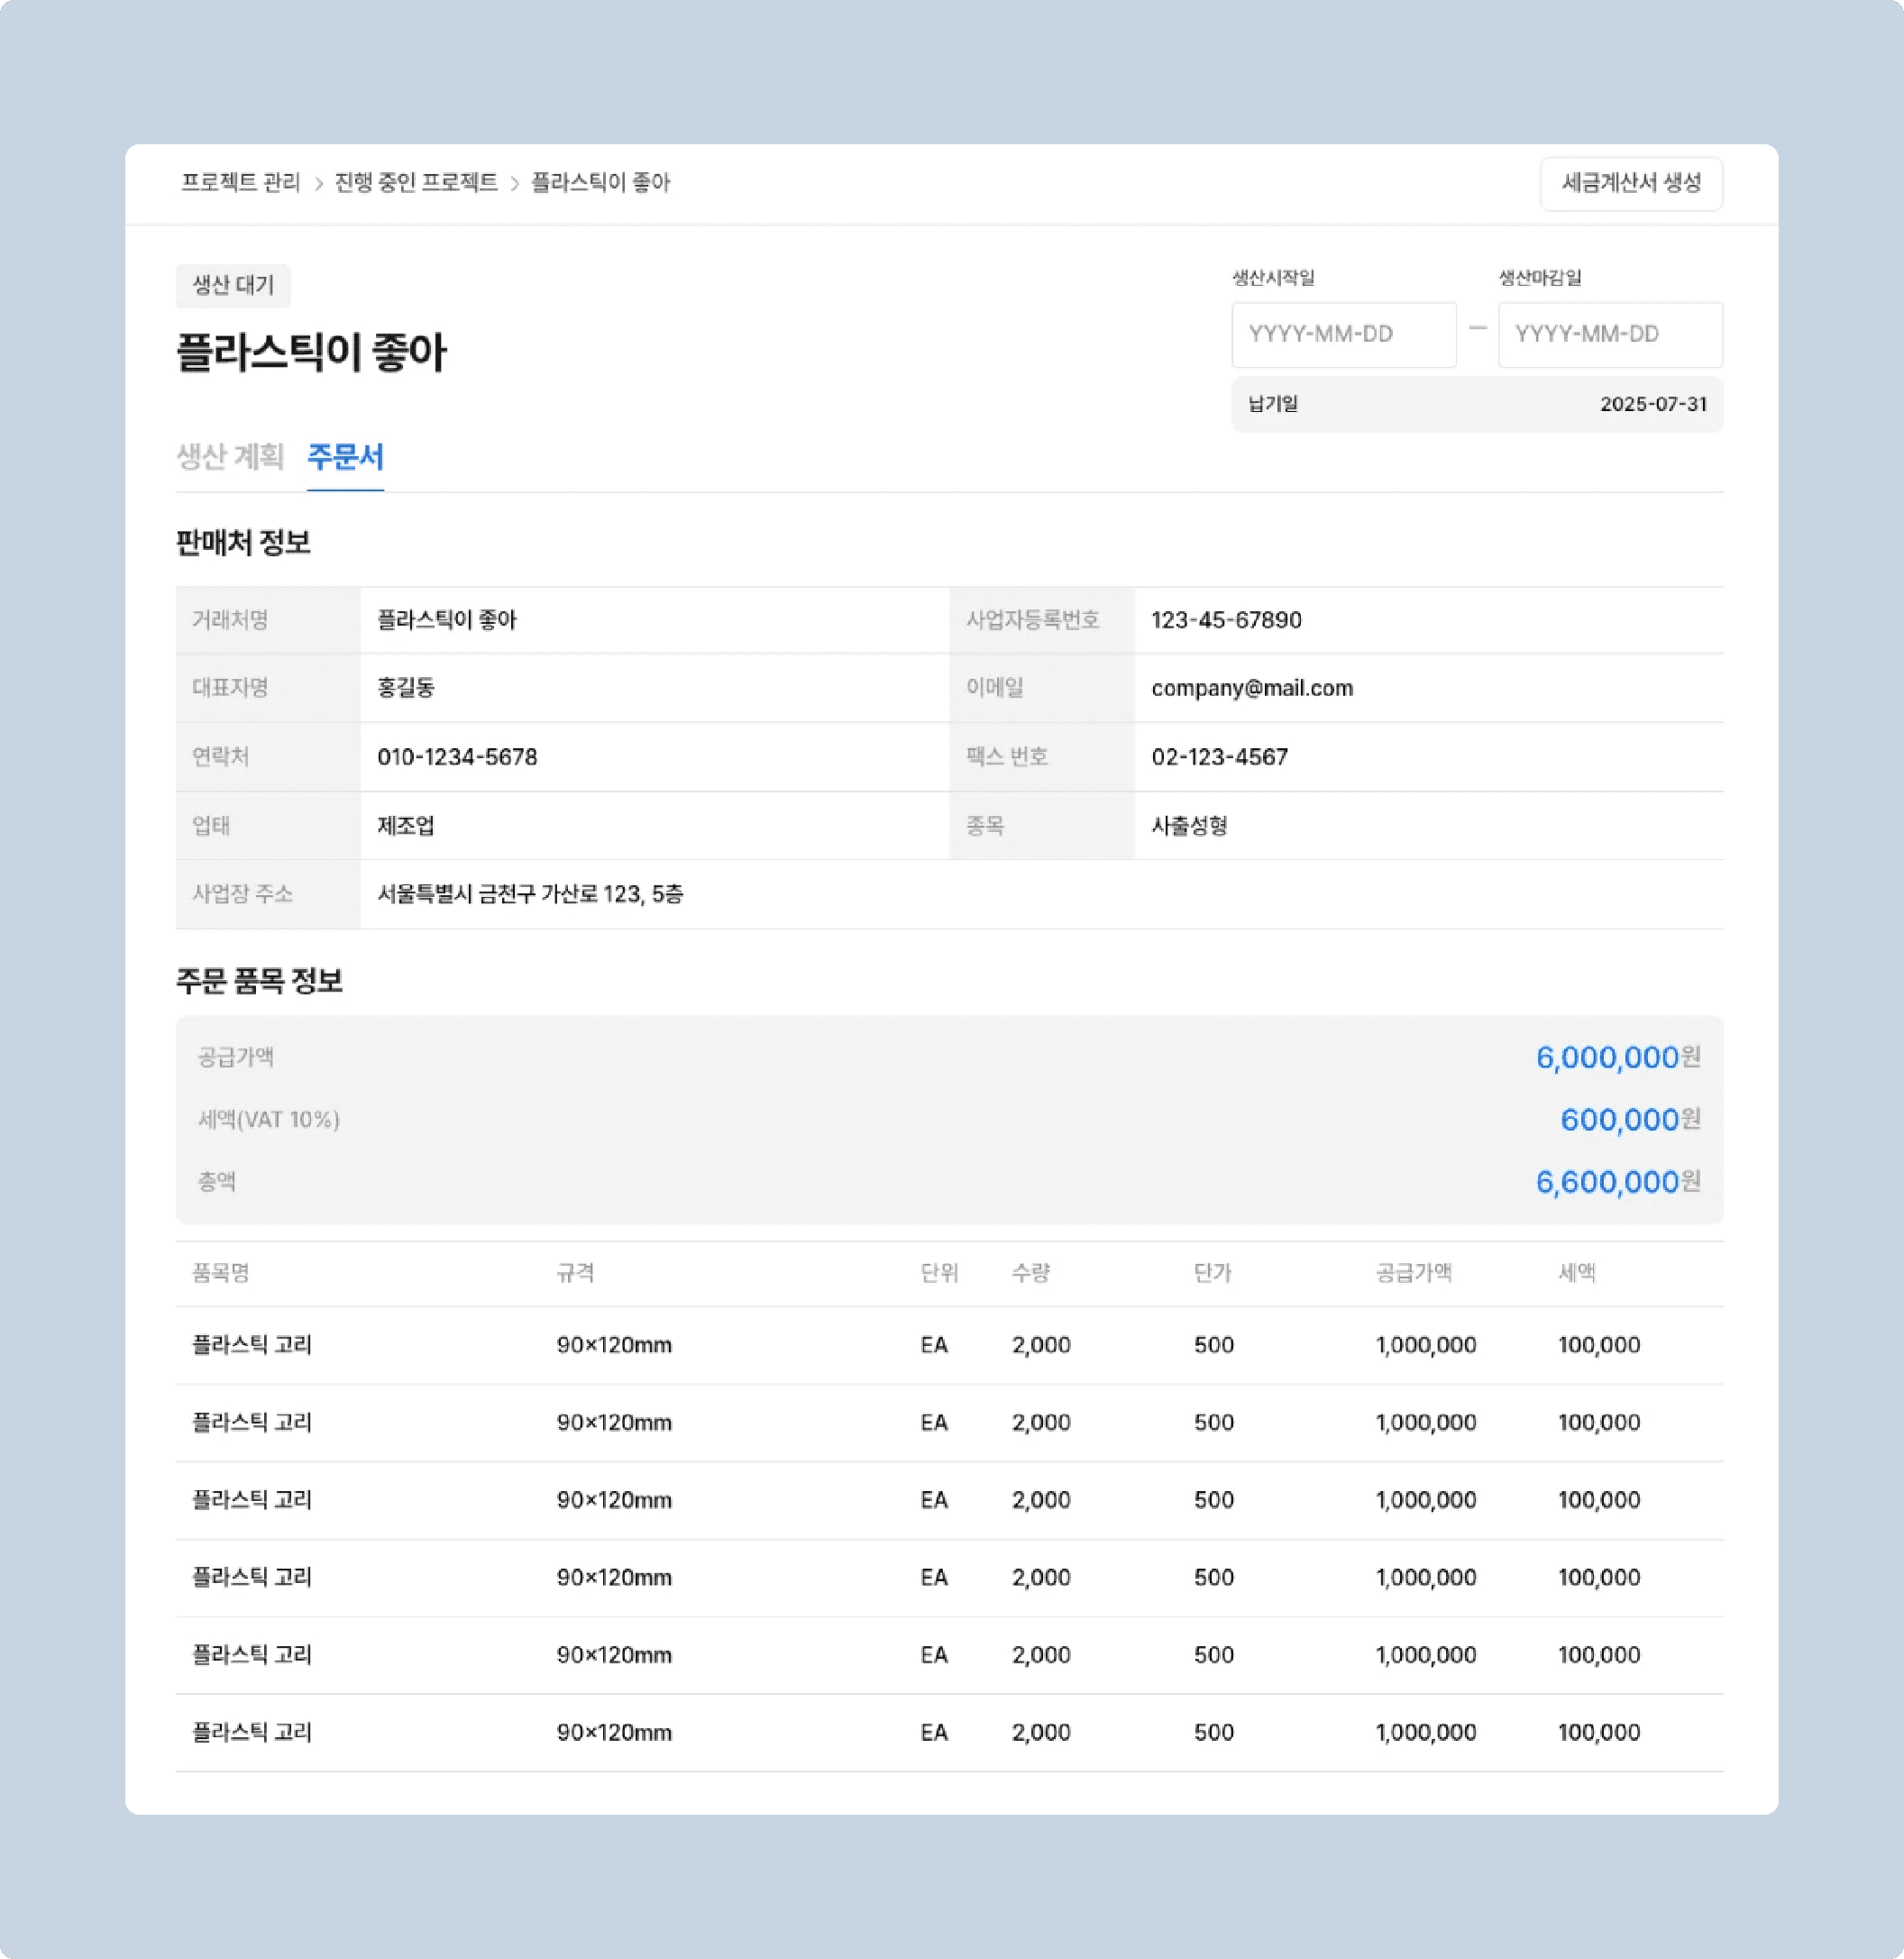Focus the 생산마감일 date input

(1609, 334)
